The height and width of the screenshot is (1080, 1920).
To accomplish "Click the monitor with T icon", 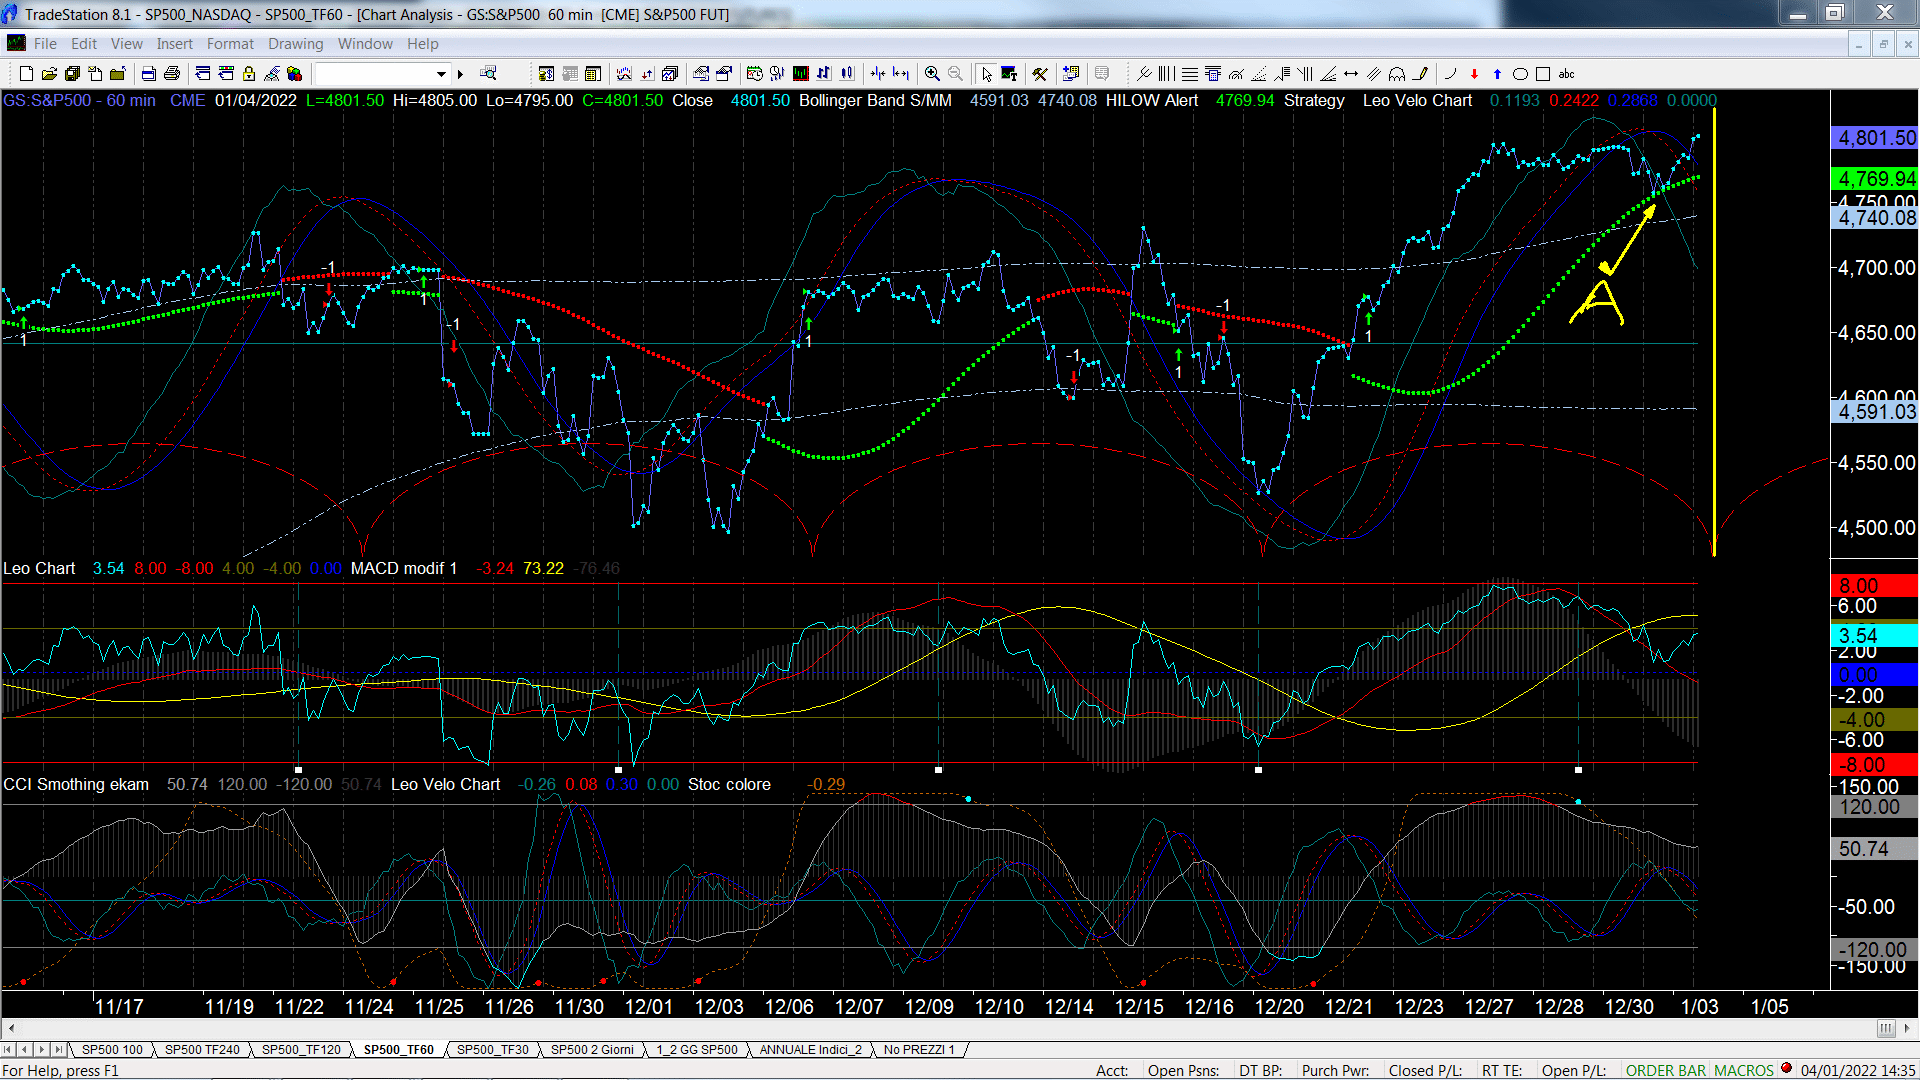I will [1009, 74].
